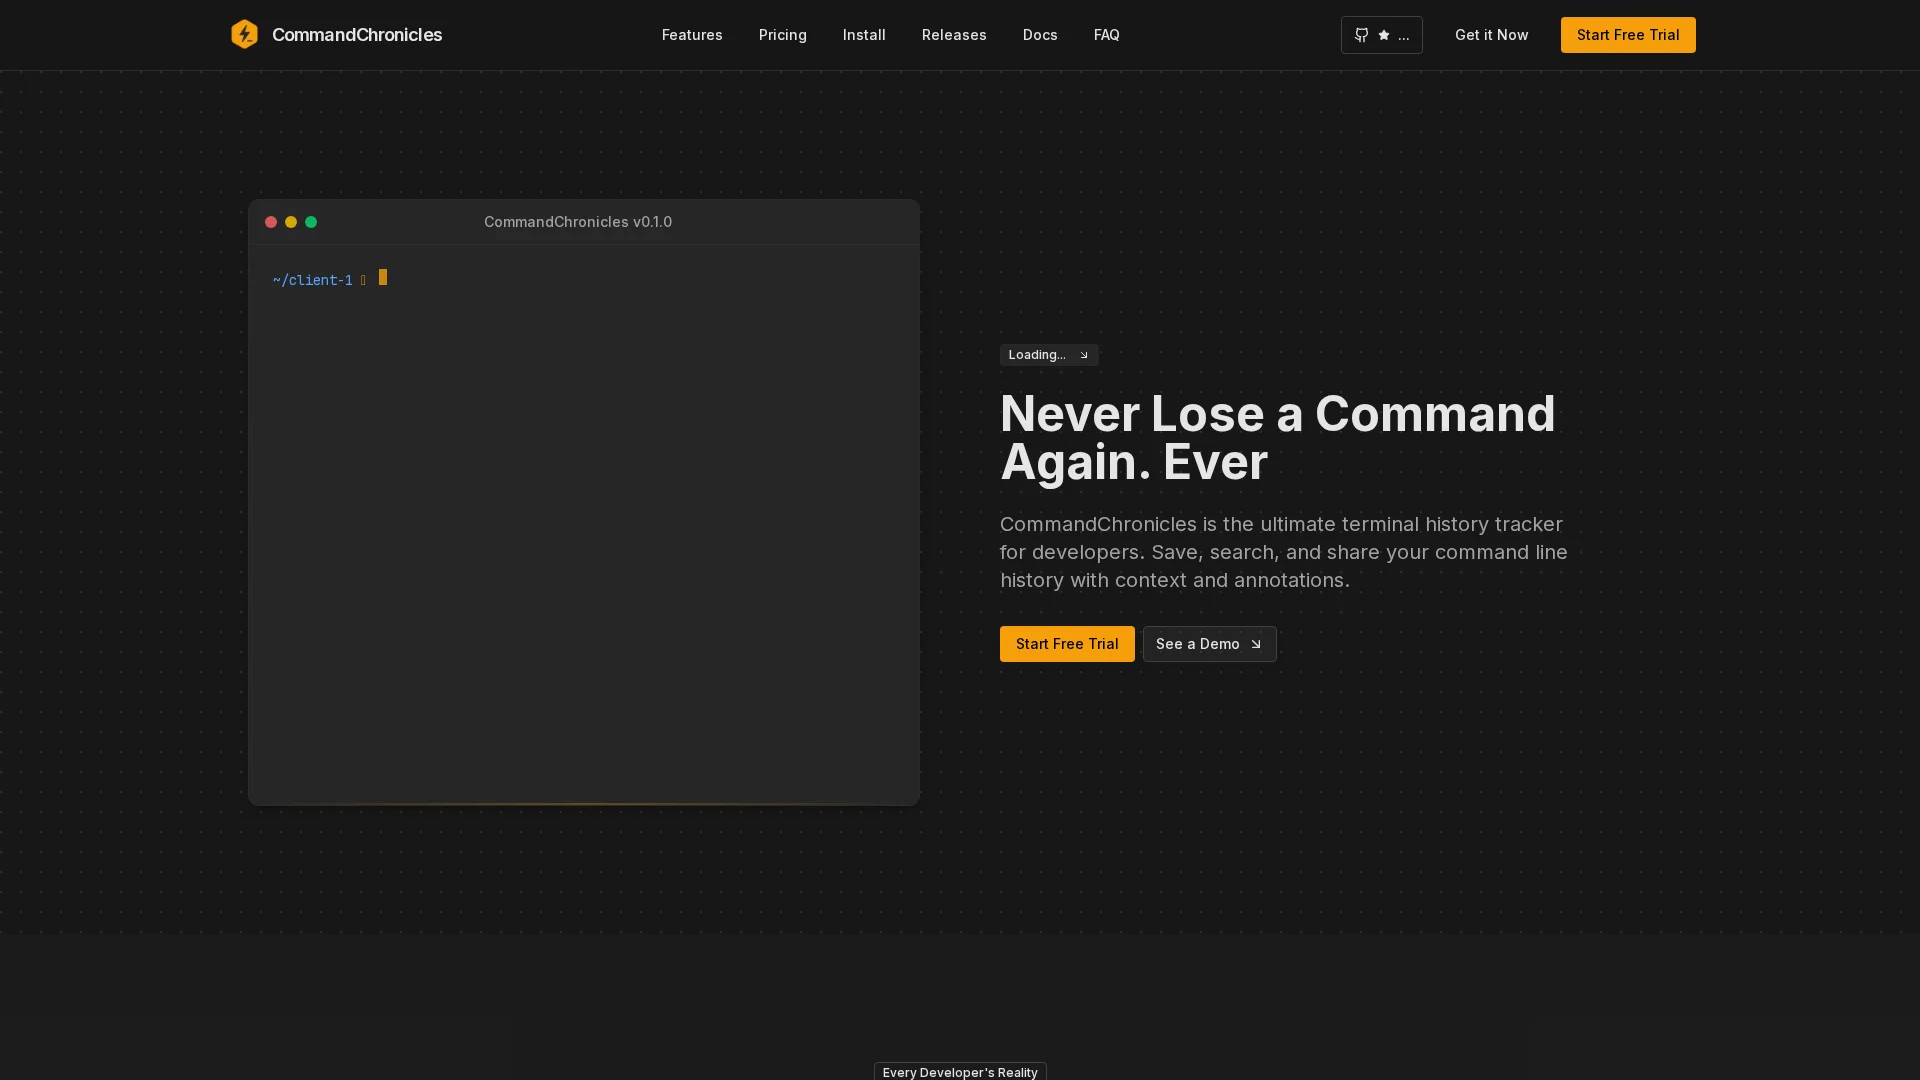Click the CommandChronicles lightning bolt logo
This screenshot has height=1080, width=1920.
coord(244,35)
